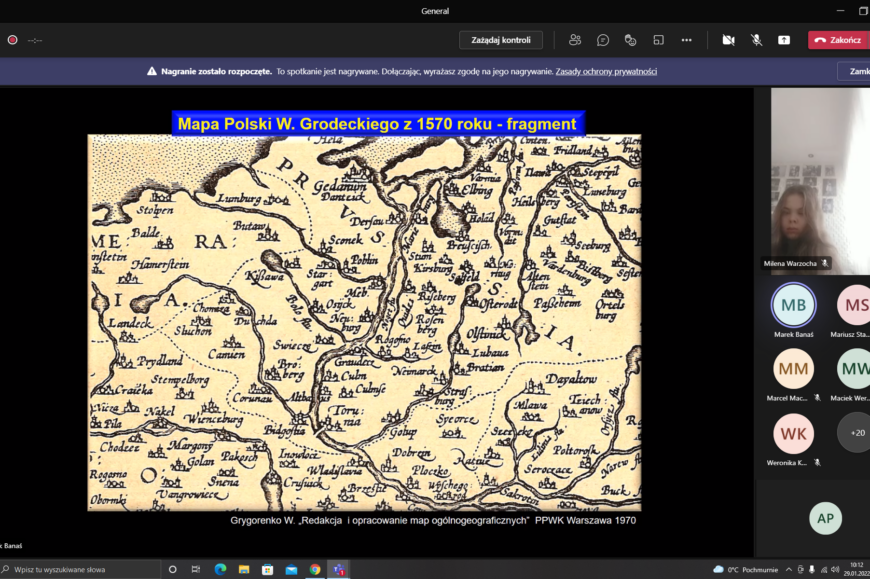Select the AP participant avatar
This screenshot has height=579, width=870.
coord(825,518)
